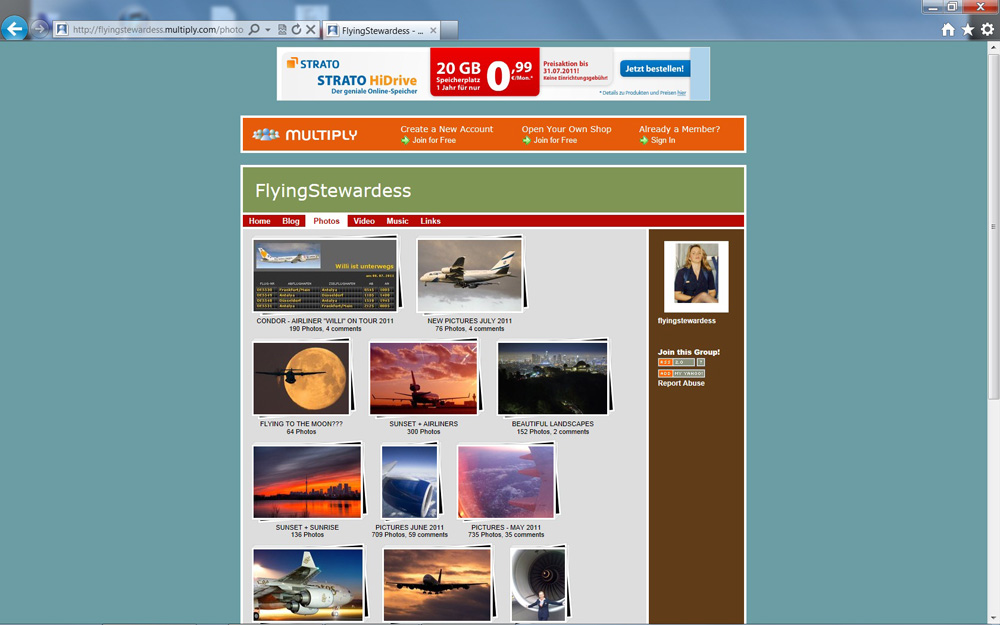Click the refresh page icon in address bar
1000x625 pixels.
click(x=297, y=30)
